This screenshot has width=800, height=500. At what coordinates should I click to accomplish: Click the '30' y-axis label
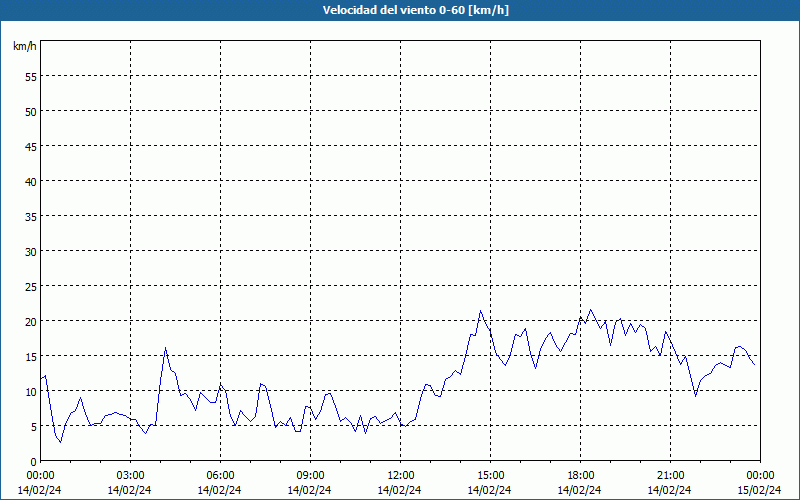[x=31, y=252]
